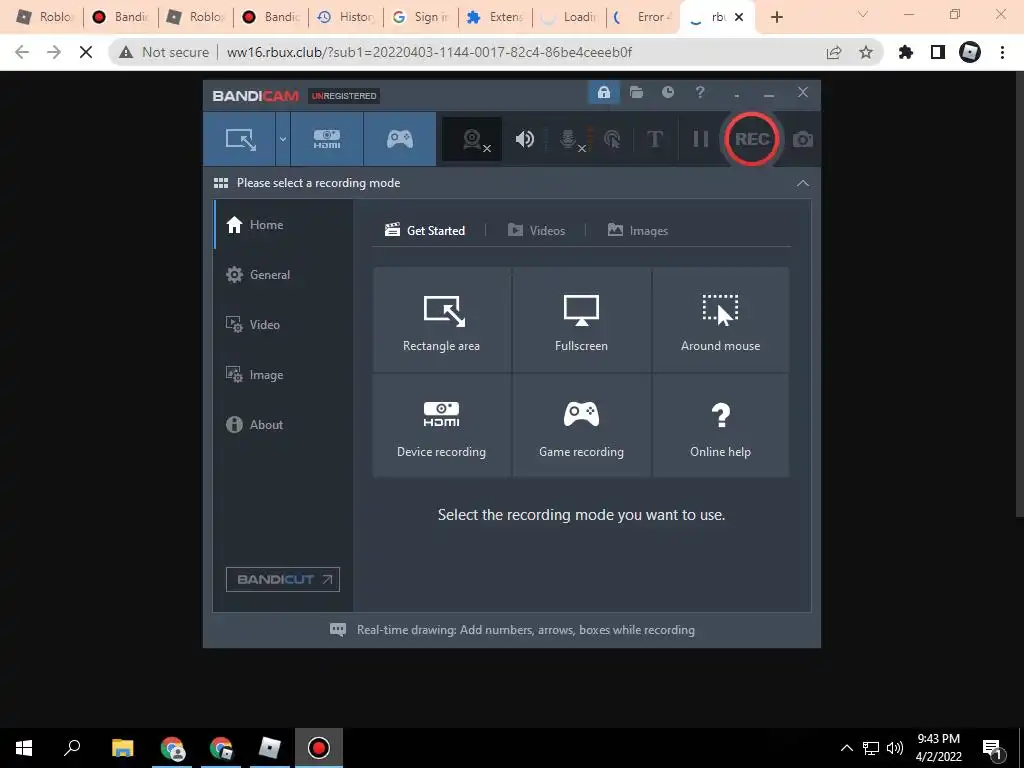Open the screen mode dropdown arrow

click(x=282, y=139)
